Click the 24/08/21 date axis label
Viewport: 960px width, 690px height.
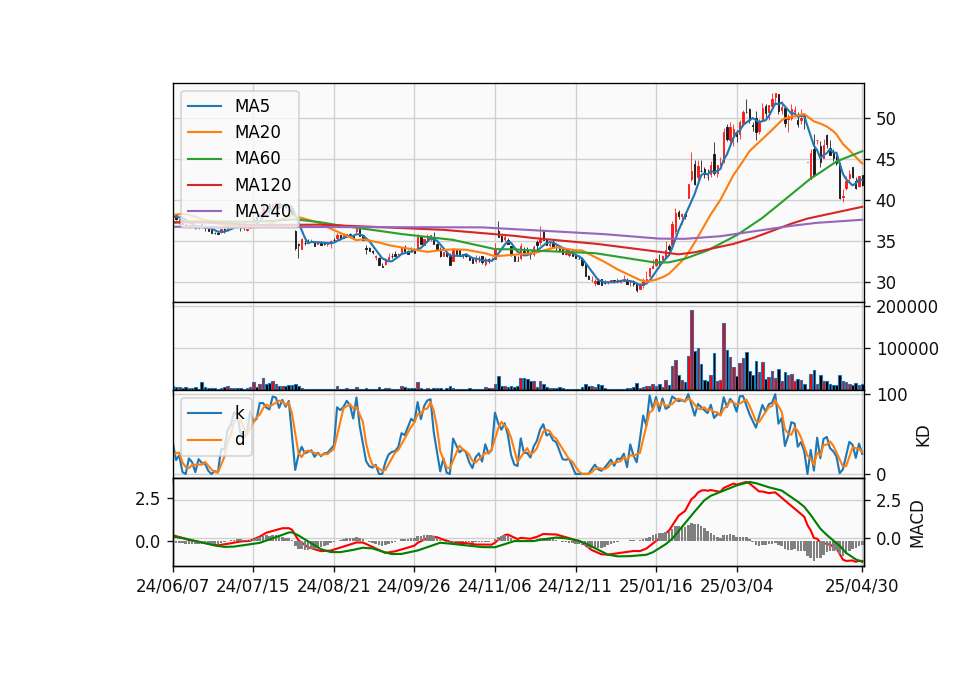[334, 587]
